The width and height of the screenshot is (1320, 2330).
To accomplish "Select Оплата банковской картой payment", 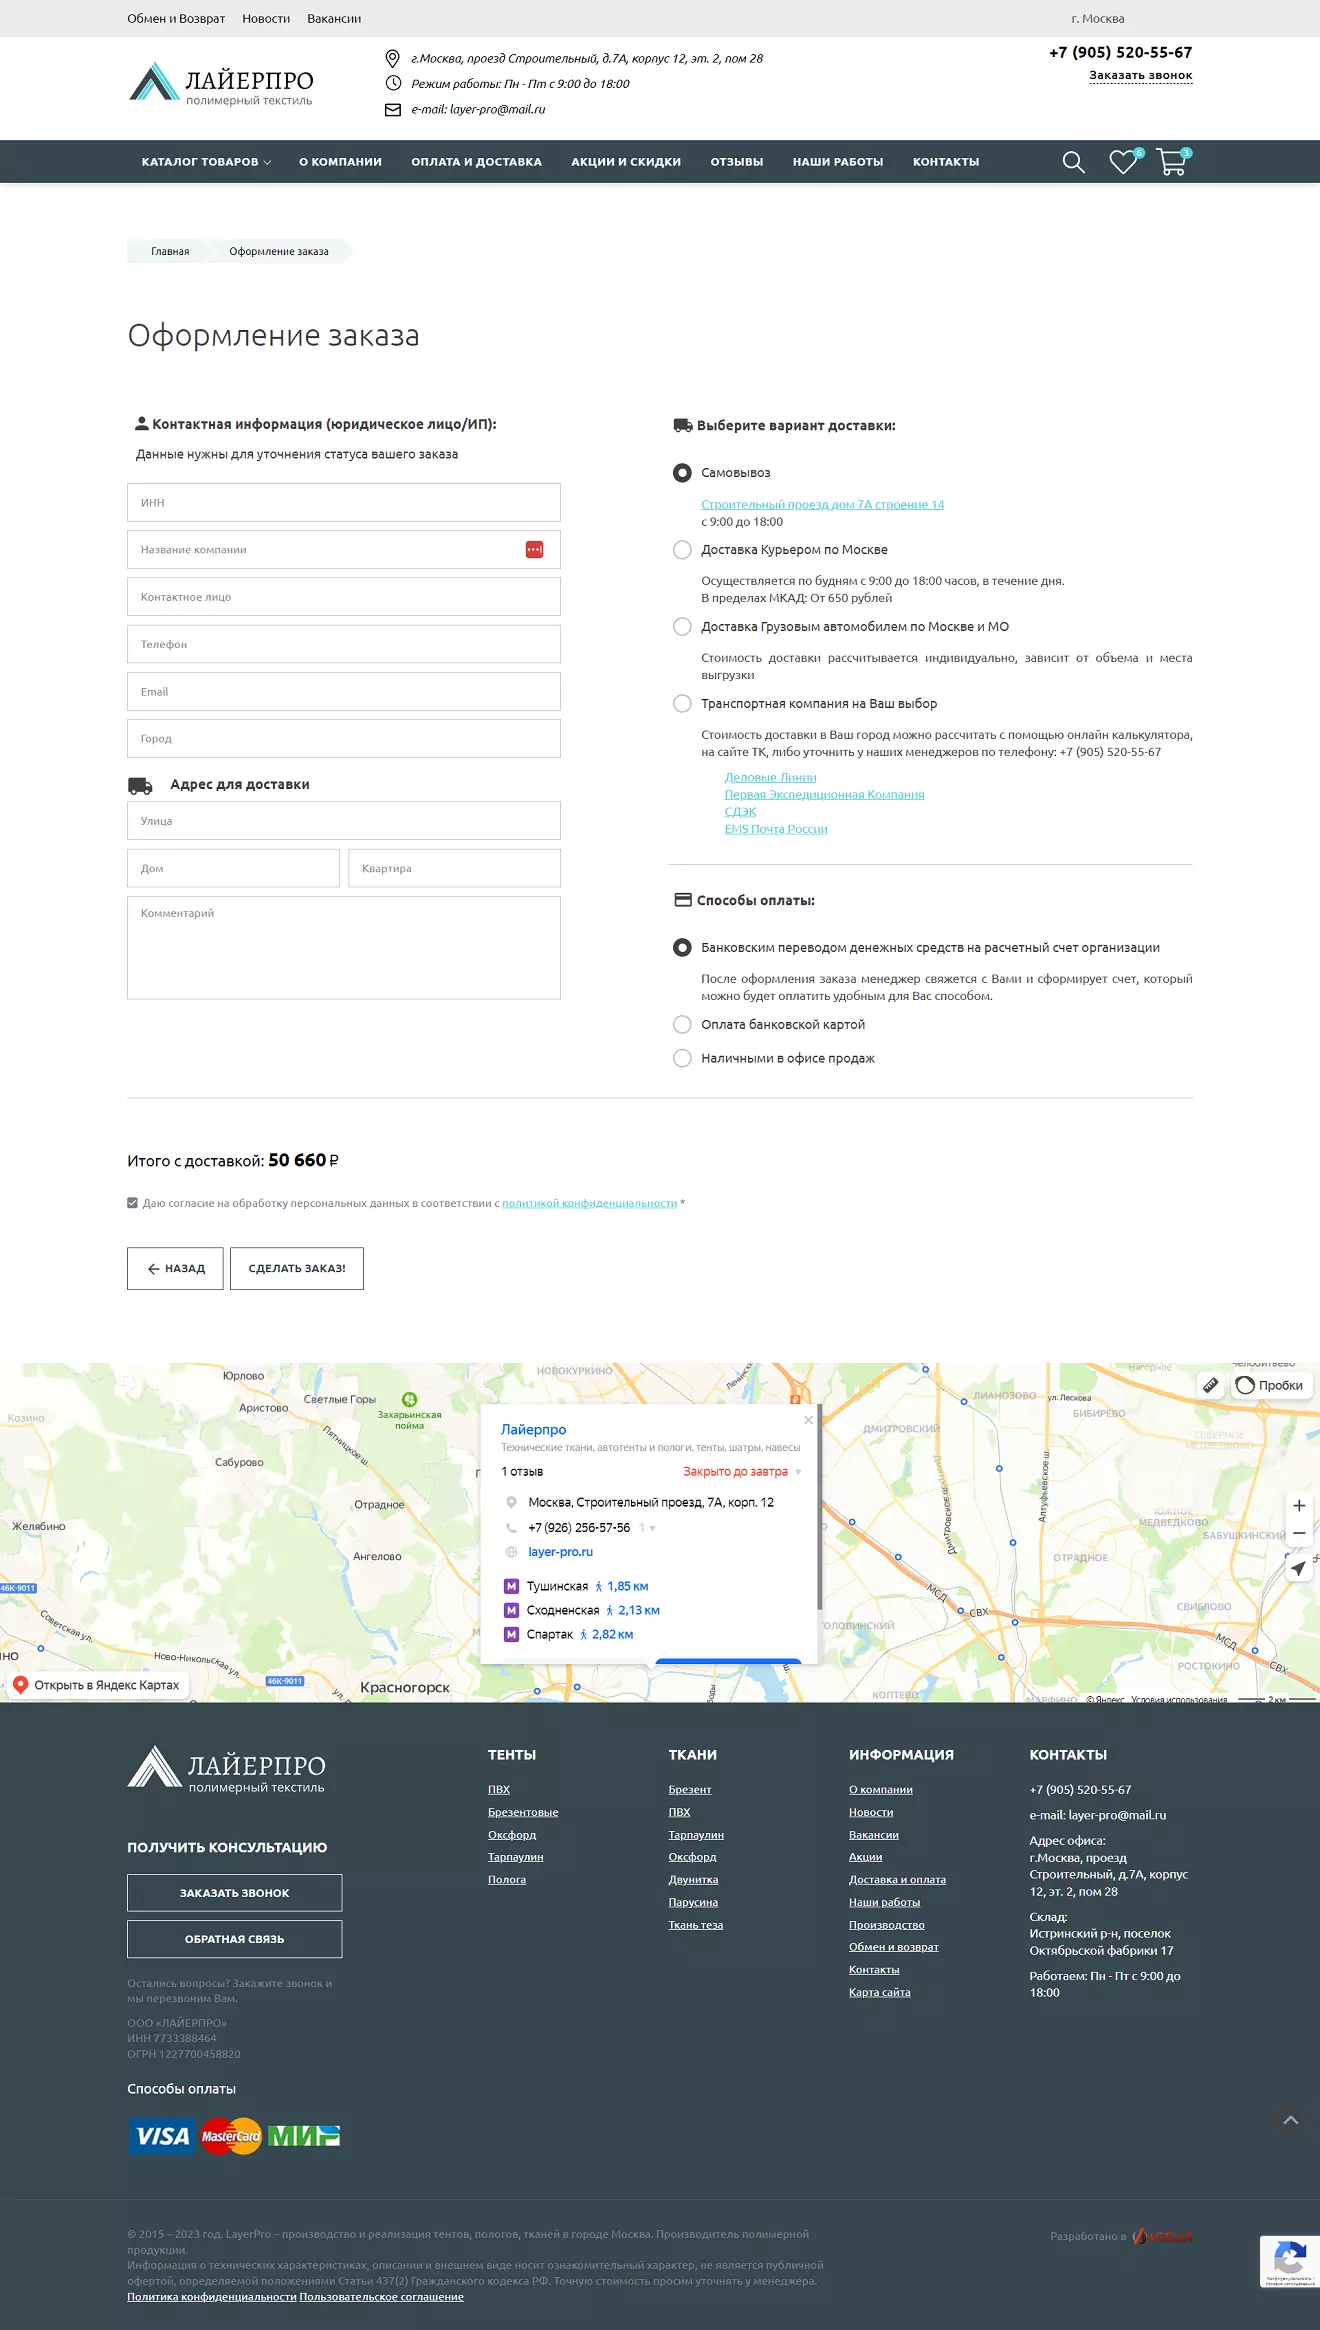I will [682, 1025].
